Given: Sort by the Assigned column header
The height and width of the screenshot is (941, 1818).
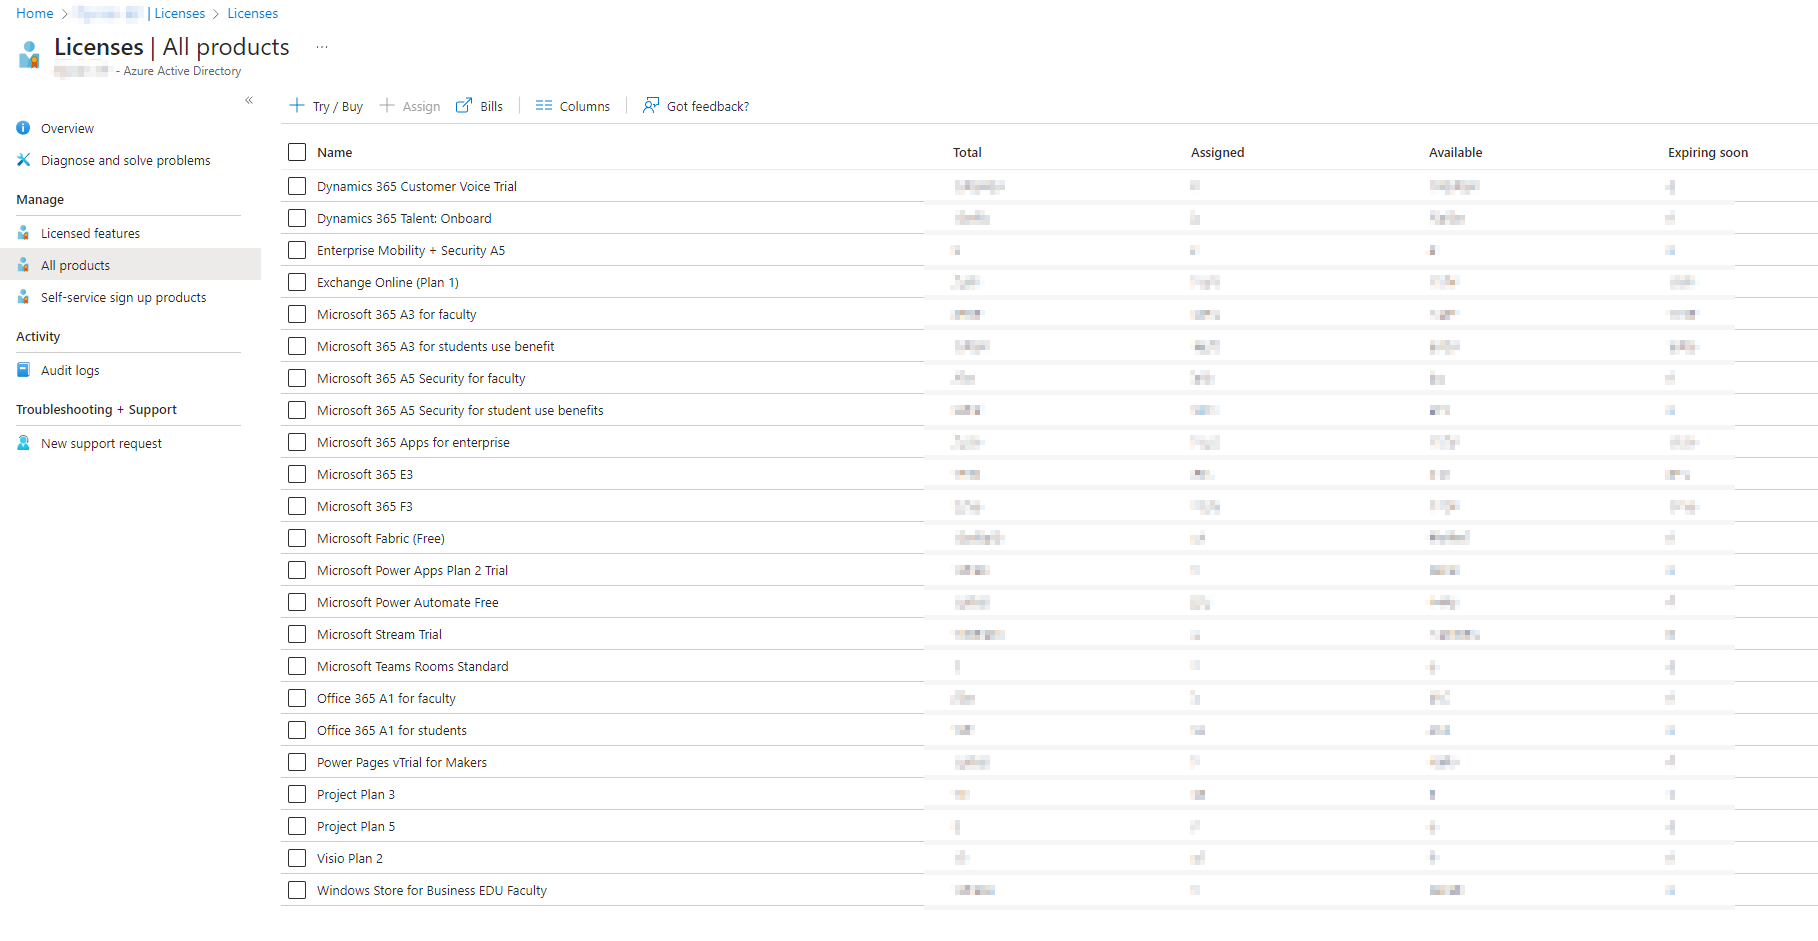Looking at the screenshot, I should pyautogui.click(x=1218, y=152).
